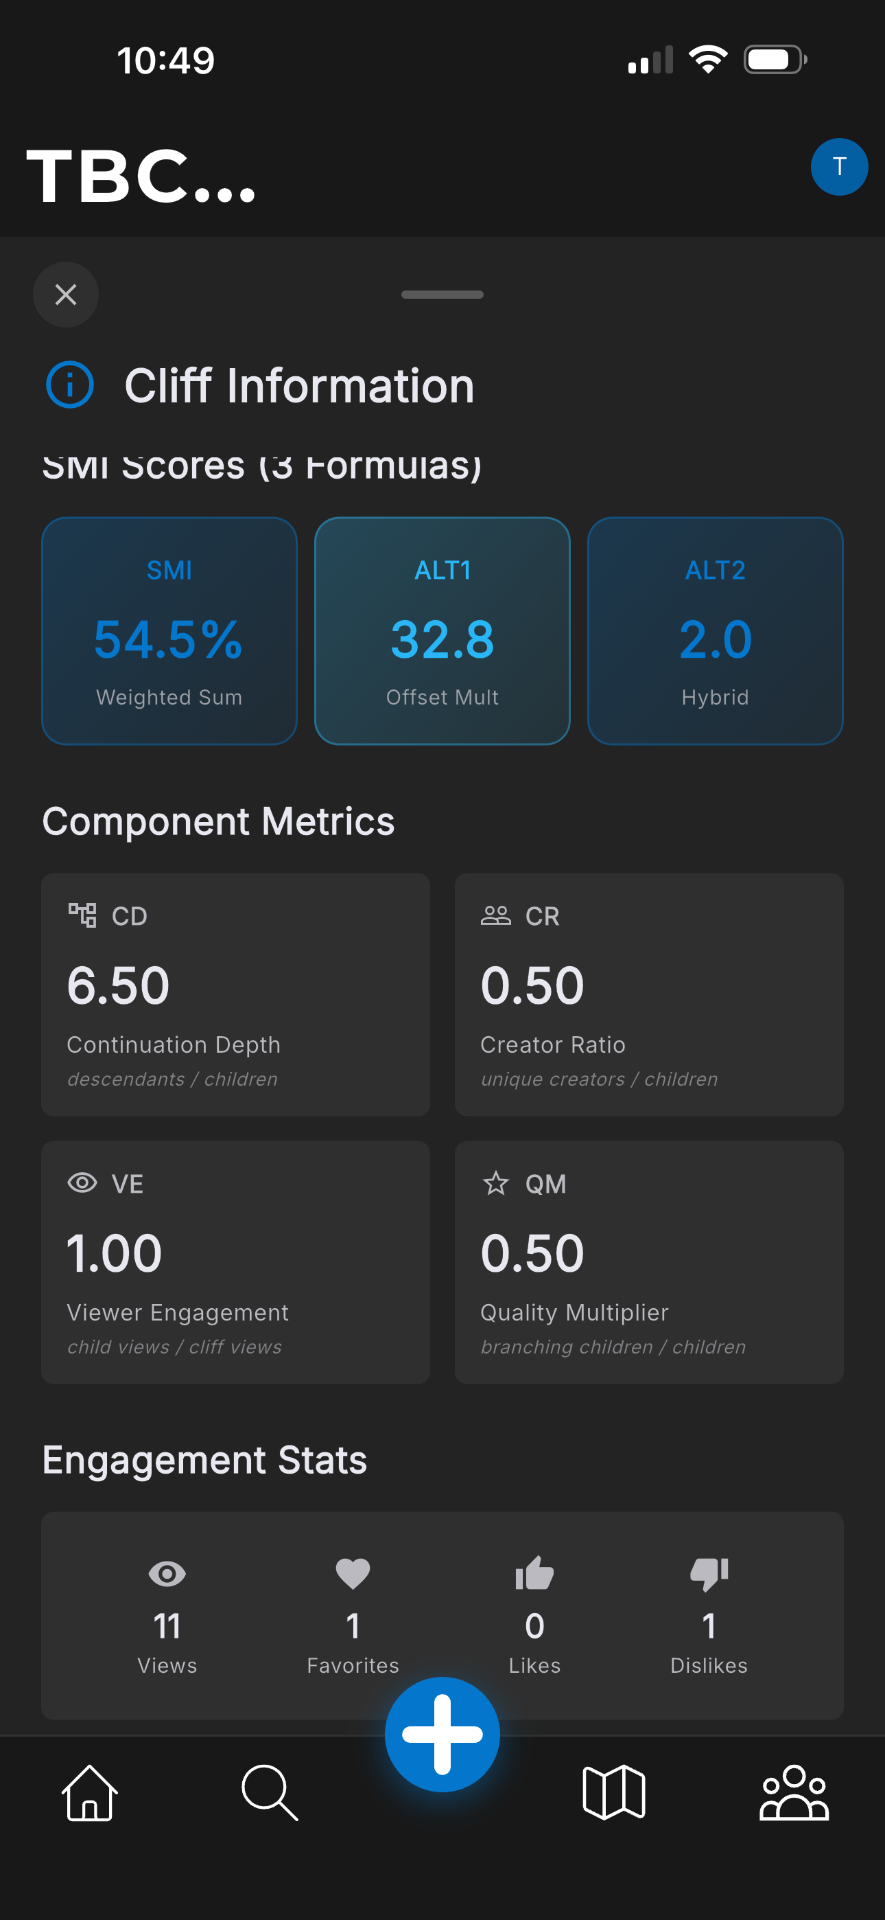This screenshot has height=1920, width=885.
Task: Select the SMI Weighted Sum card
Action: [x=169, y=631]
